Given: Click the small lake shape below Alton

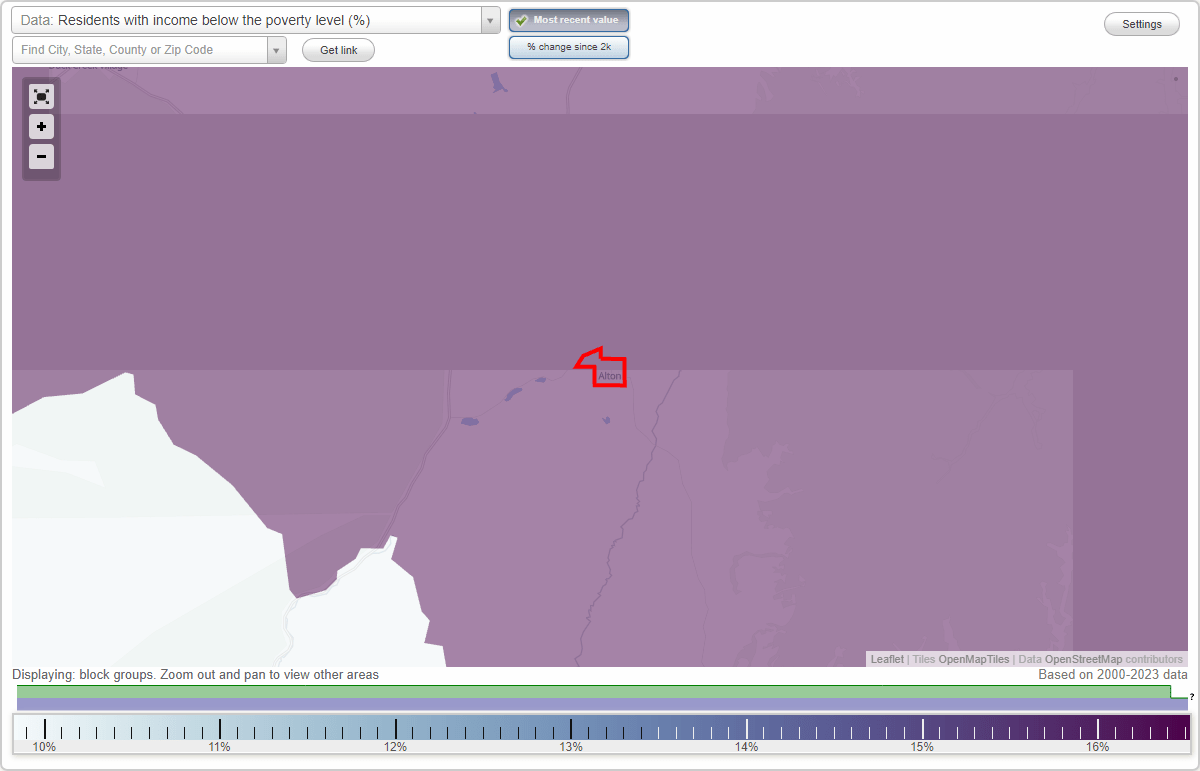Looking at the screenshot, I should (607, 420).
